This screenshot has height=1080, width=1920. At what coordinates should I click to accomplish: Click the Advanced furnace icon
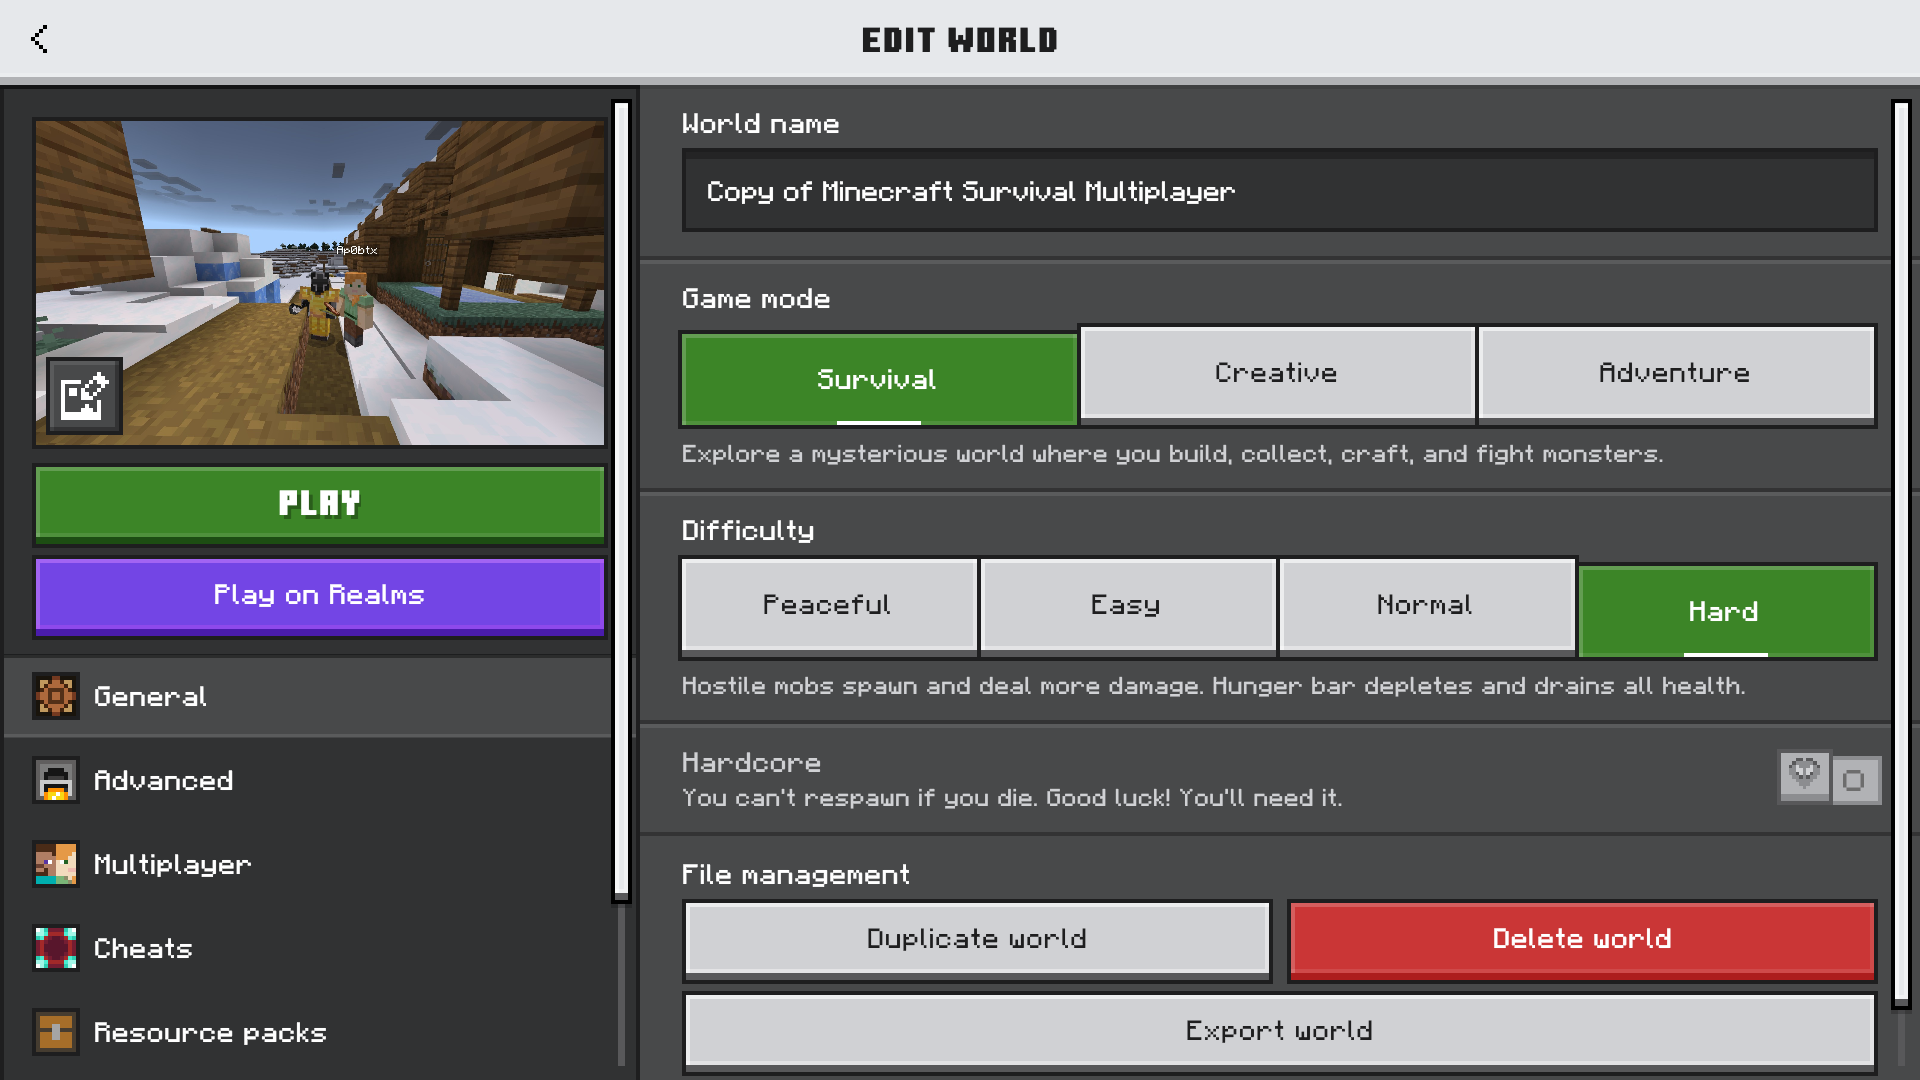coord(56,780)
